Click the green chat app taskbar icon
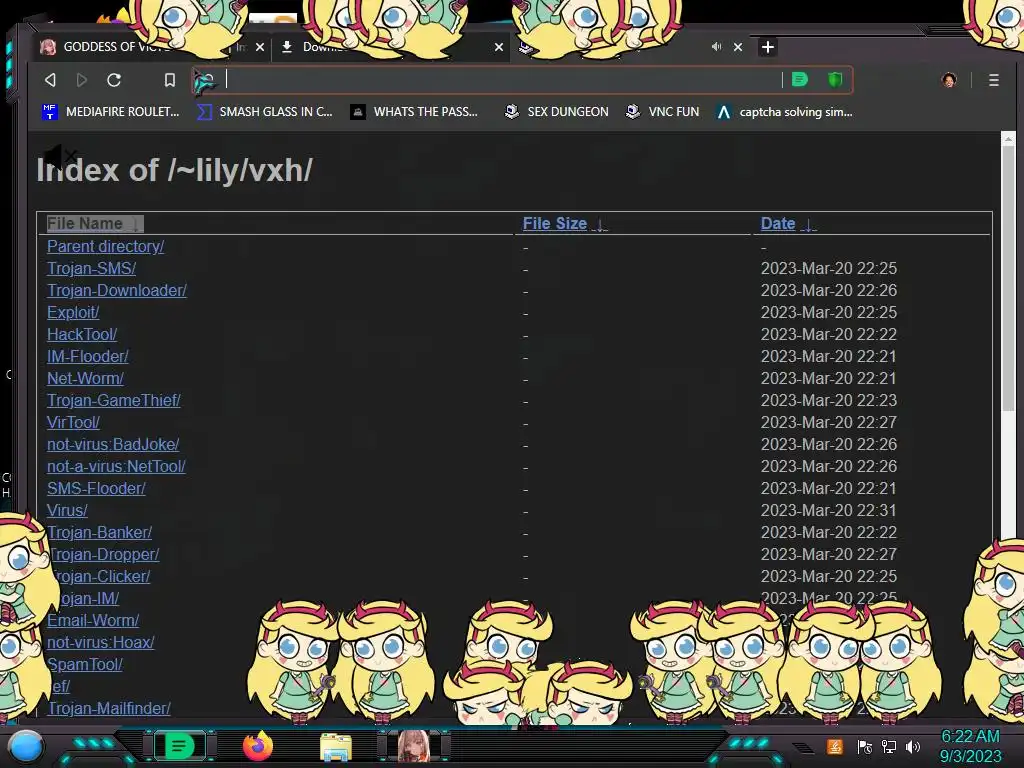The height and width of the screenshot is (768, 1024). pyautogui.click(x=179, y=746)
